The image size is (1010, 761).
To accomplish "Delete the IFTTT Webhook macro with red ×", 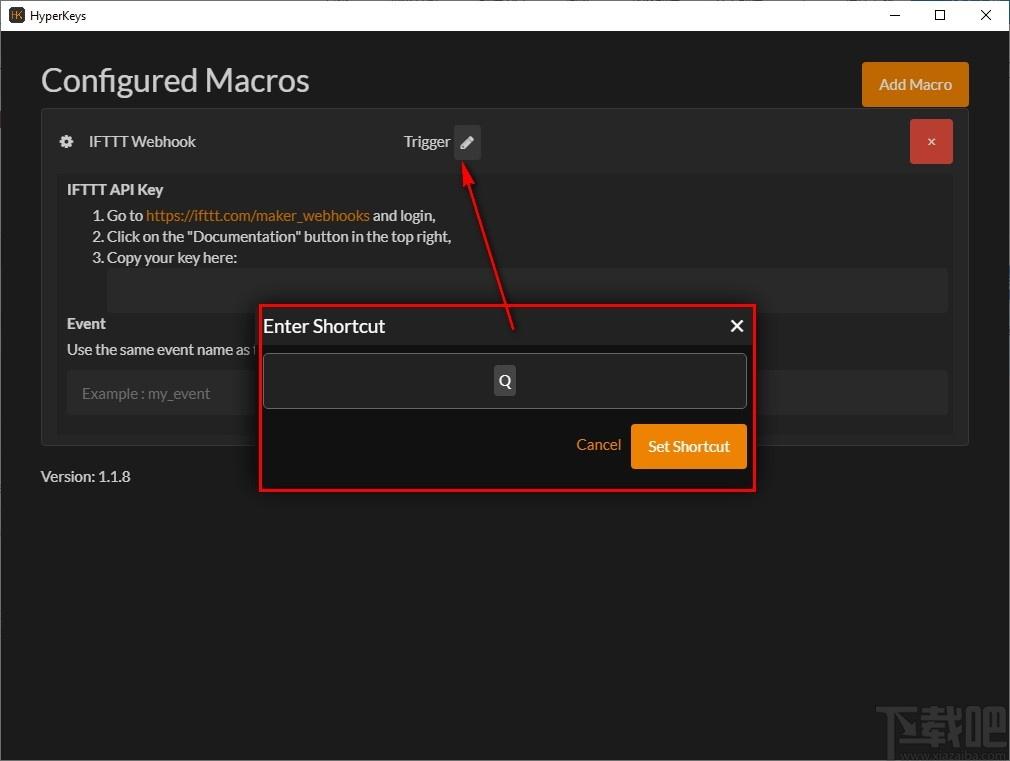I will [x=931, y=142].
